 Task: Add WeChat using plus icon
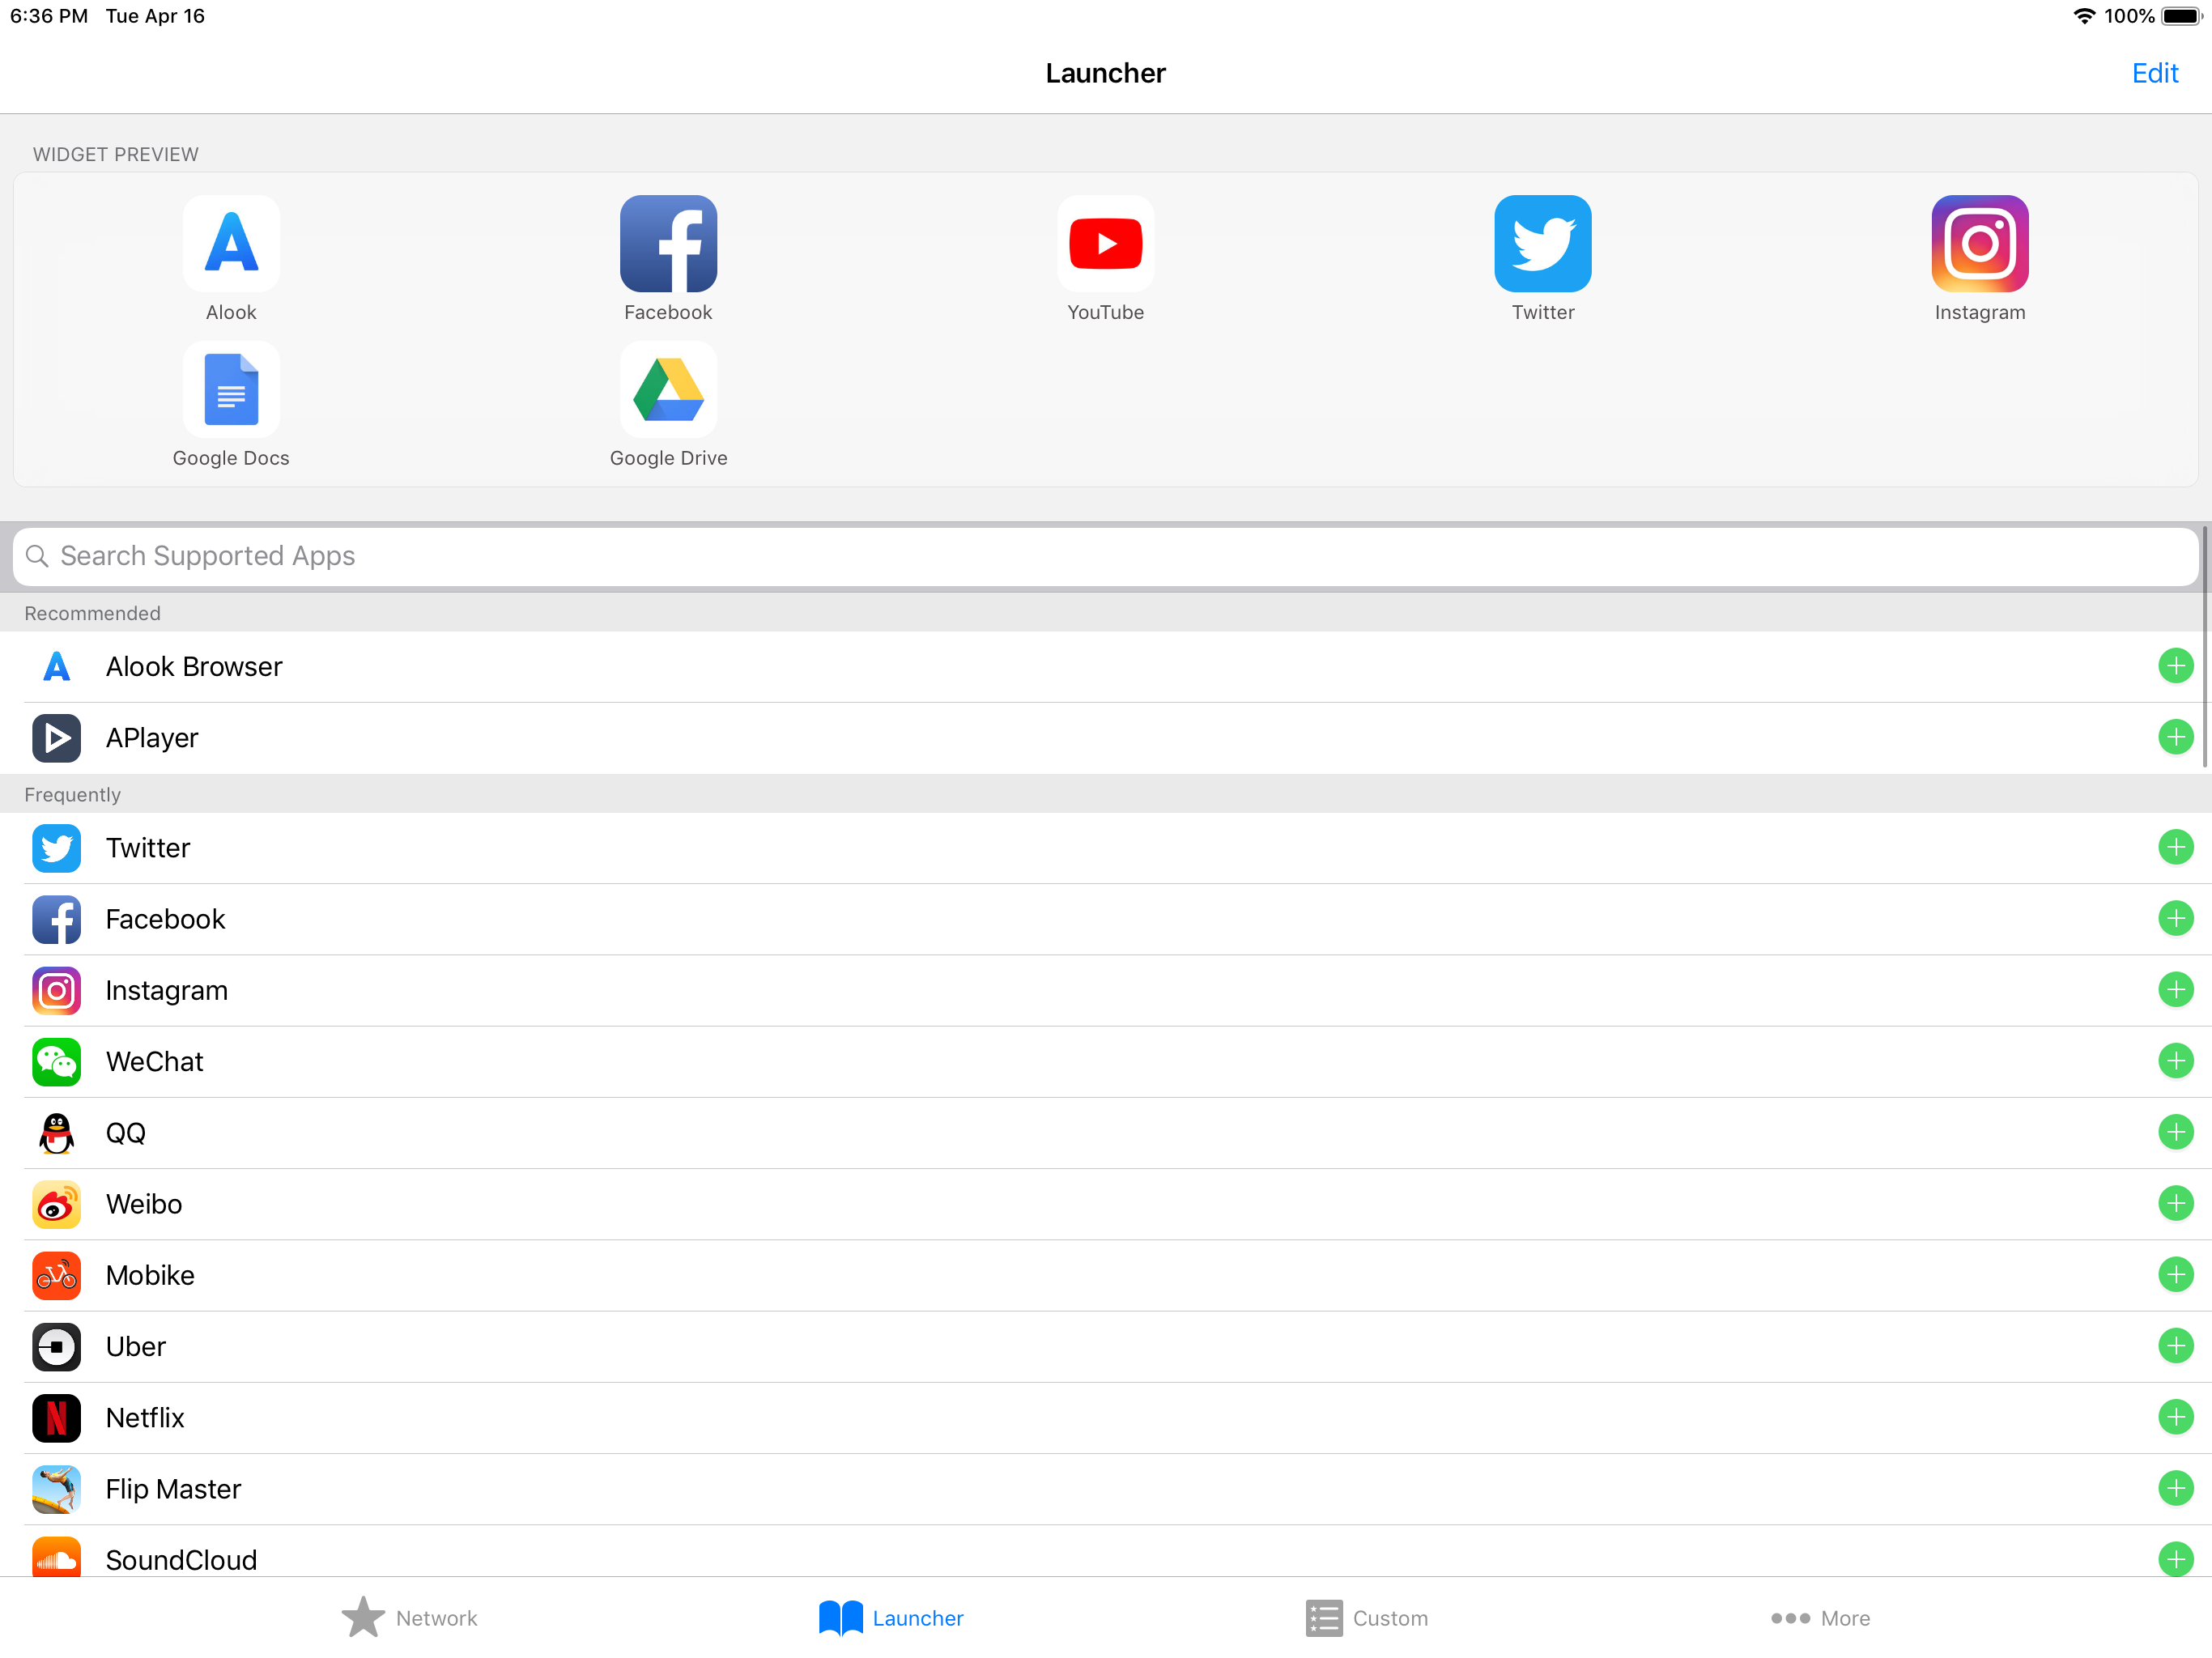[2174, 1060]
